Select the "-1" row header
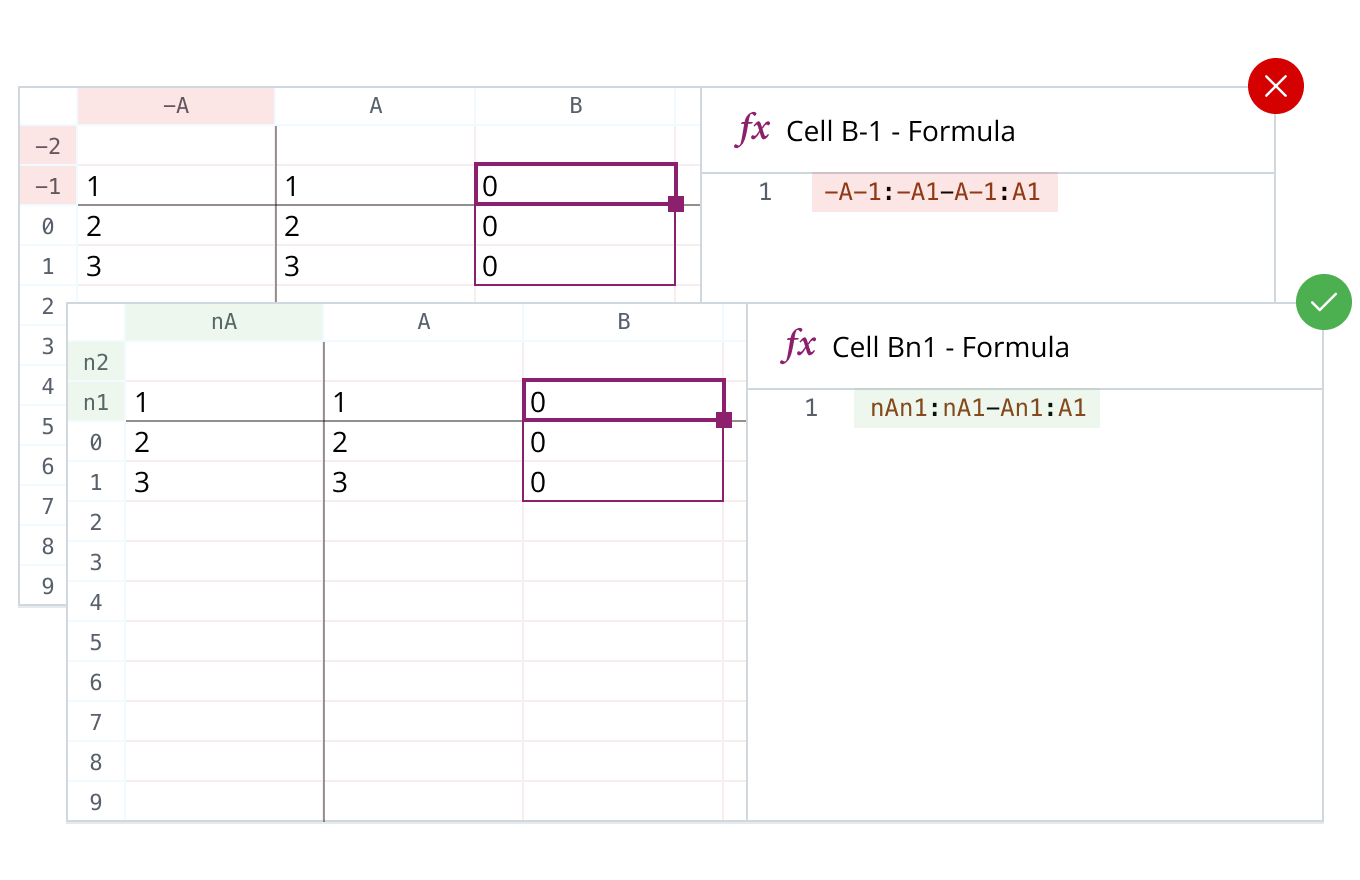Image resolution: width=1360 pixels, height=880 pixels. pos(48,187)
